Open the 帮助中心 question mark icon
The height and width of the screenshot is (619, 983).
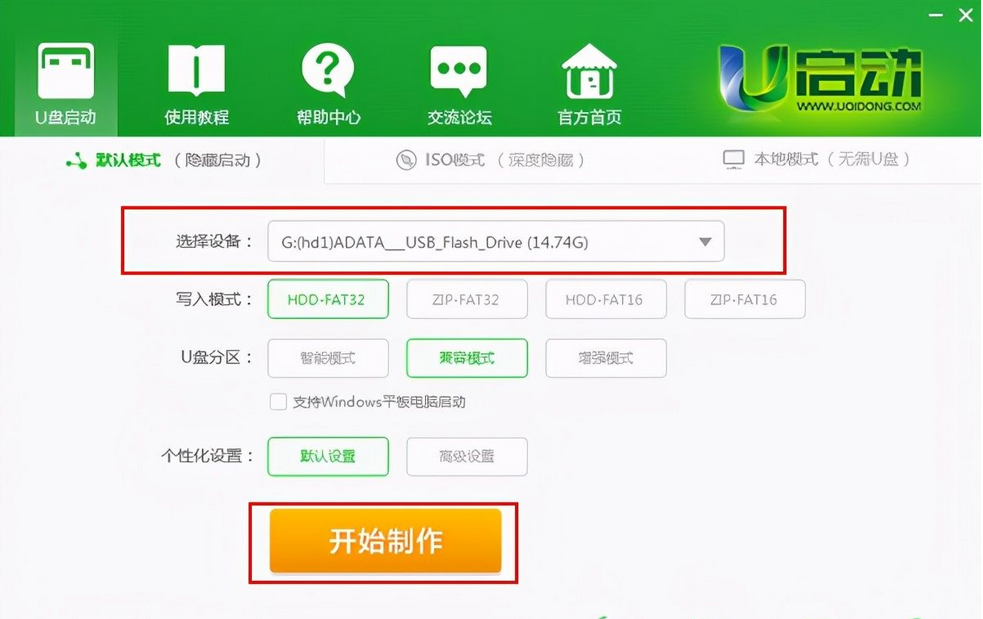click(327, 70)
